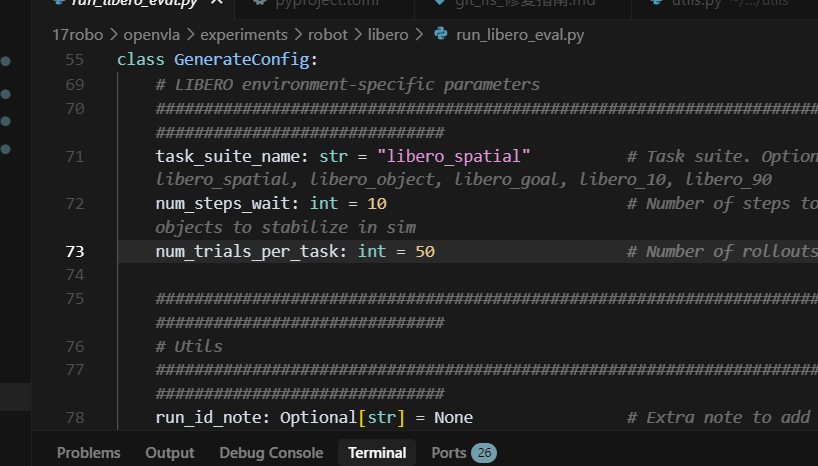The image size is (818, 466).
Task: Click line number 73 in the gutter
Action: click(75, 251)
